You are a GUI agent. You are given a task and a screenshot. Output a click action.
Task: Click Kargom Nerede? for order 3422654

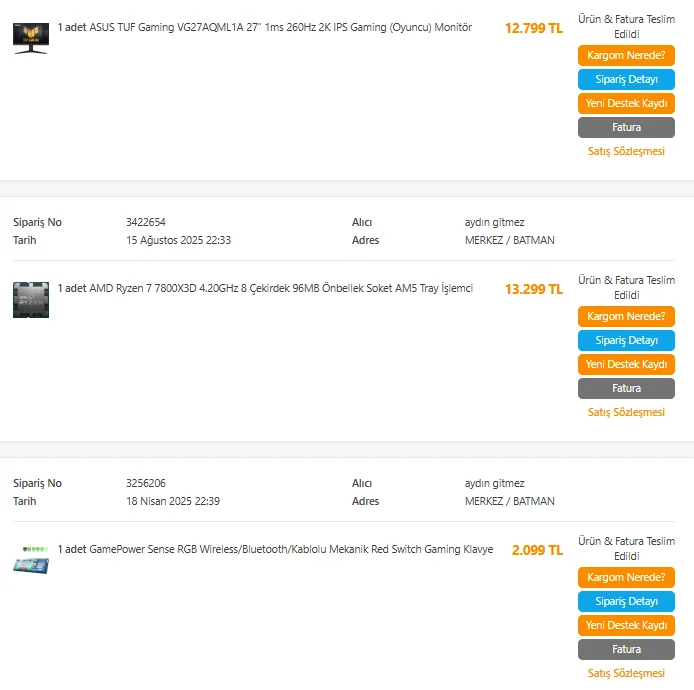(x=626, y=317)
